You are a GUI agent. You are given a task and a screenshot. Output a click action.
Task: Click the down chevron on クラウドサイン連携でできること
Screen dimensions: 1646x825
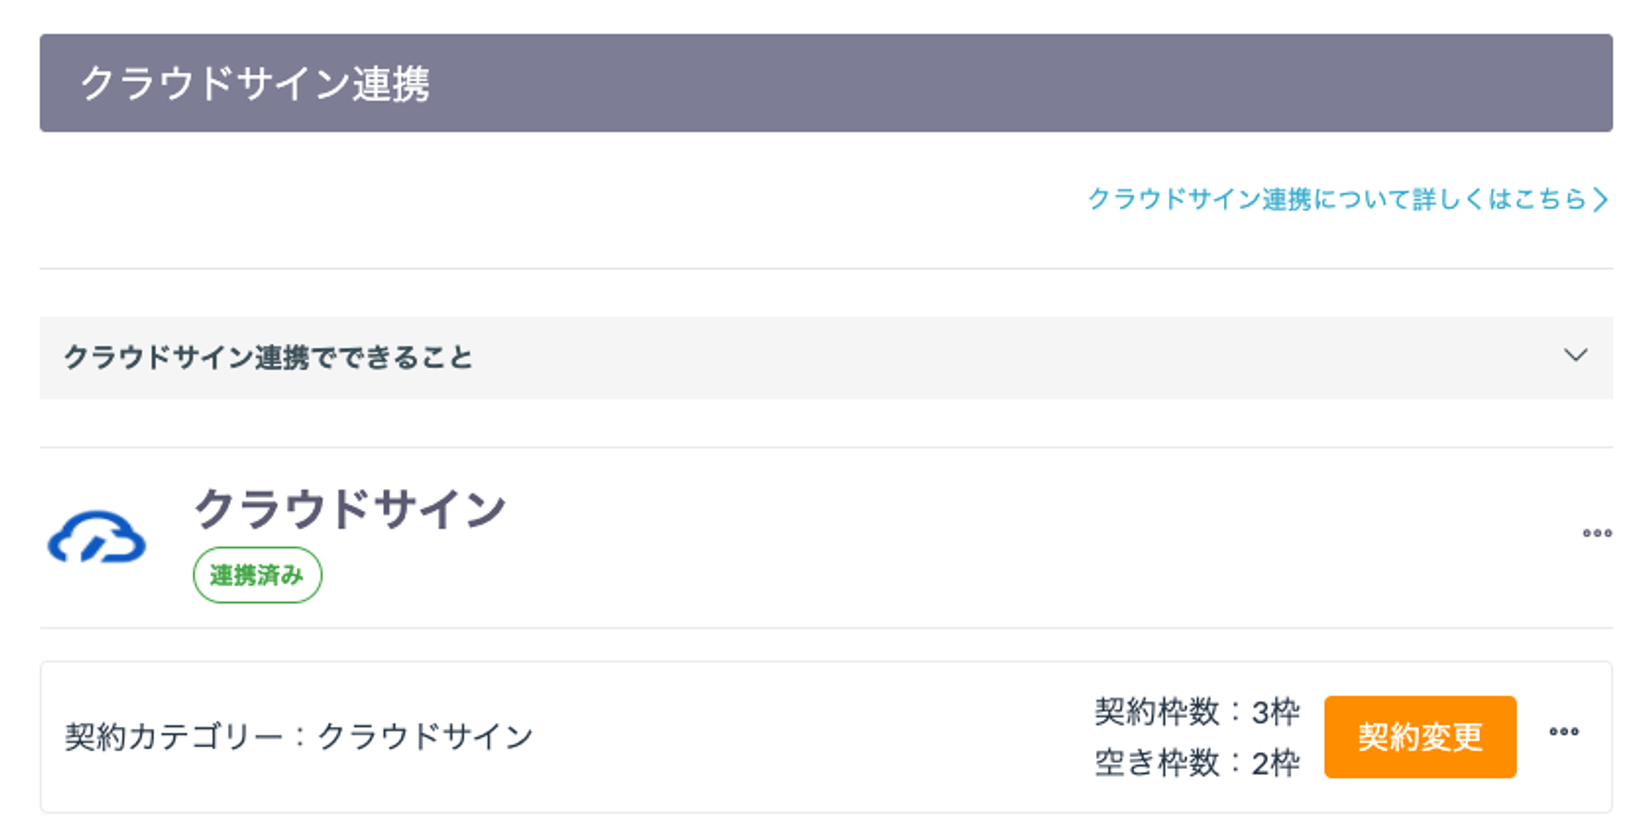click(1576, 356)
